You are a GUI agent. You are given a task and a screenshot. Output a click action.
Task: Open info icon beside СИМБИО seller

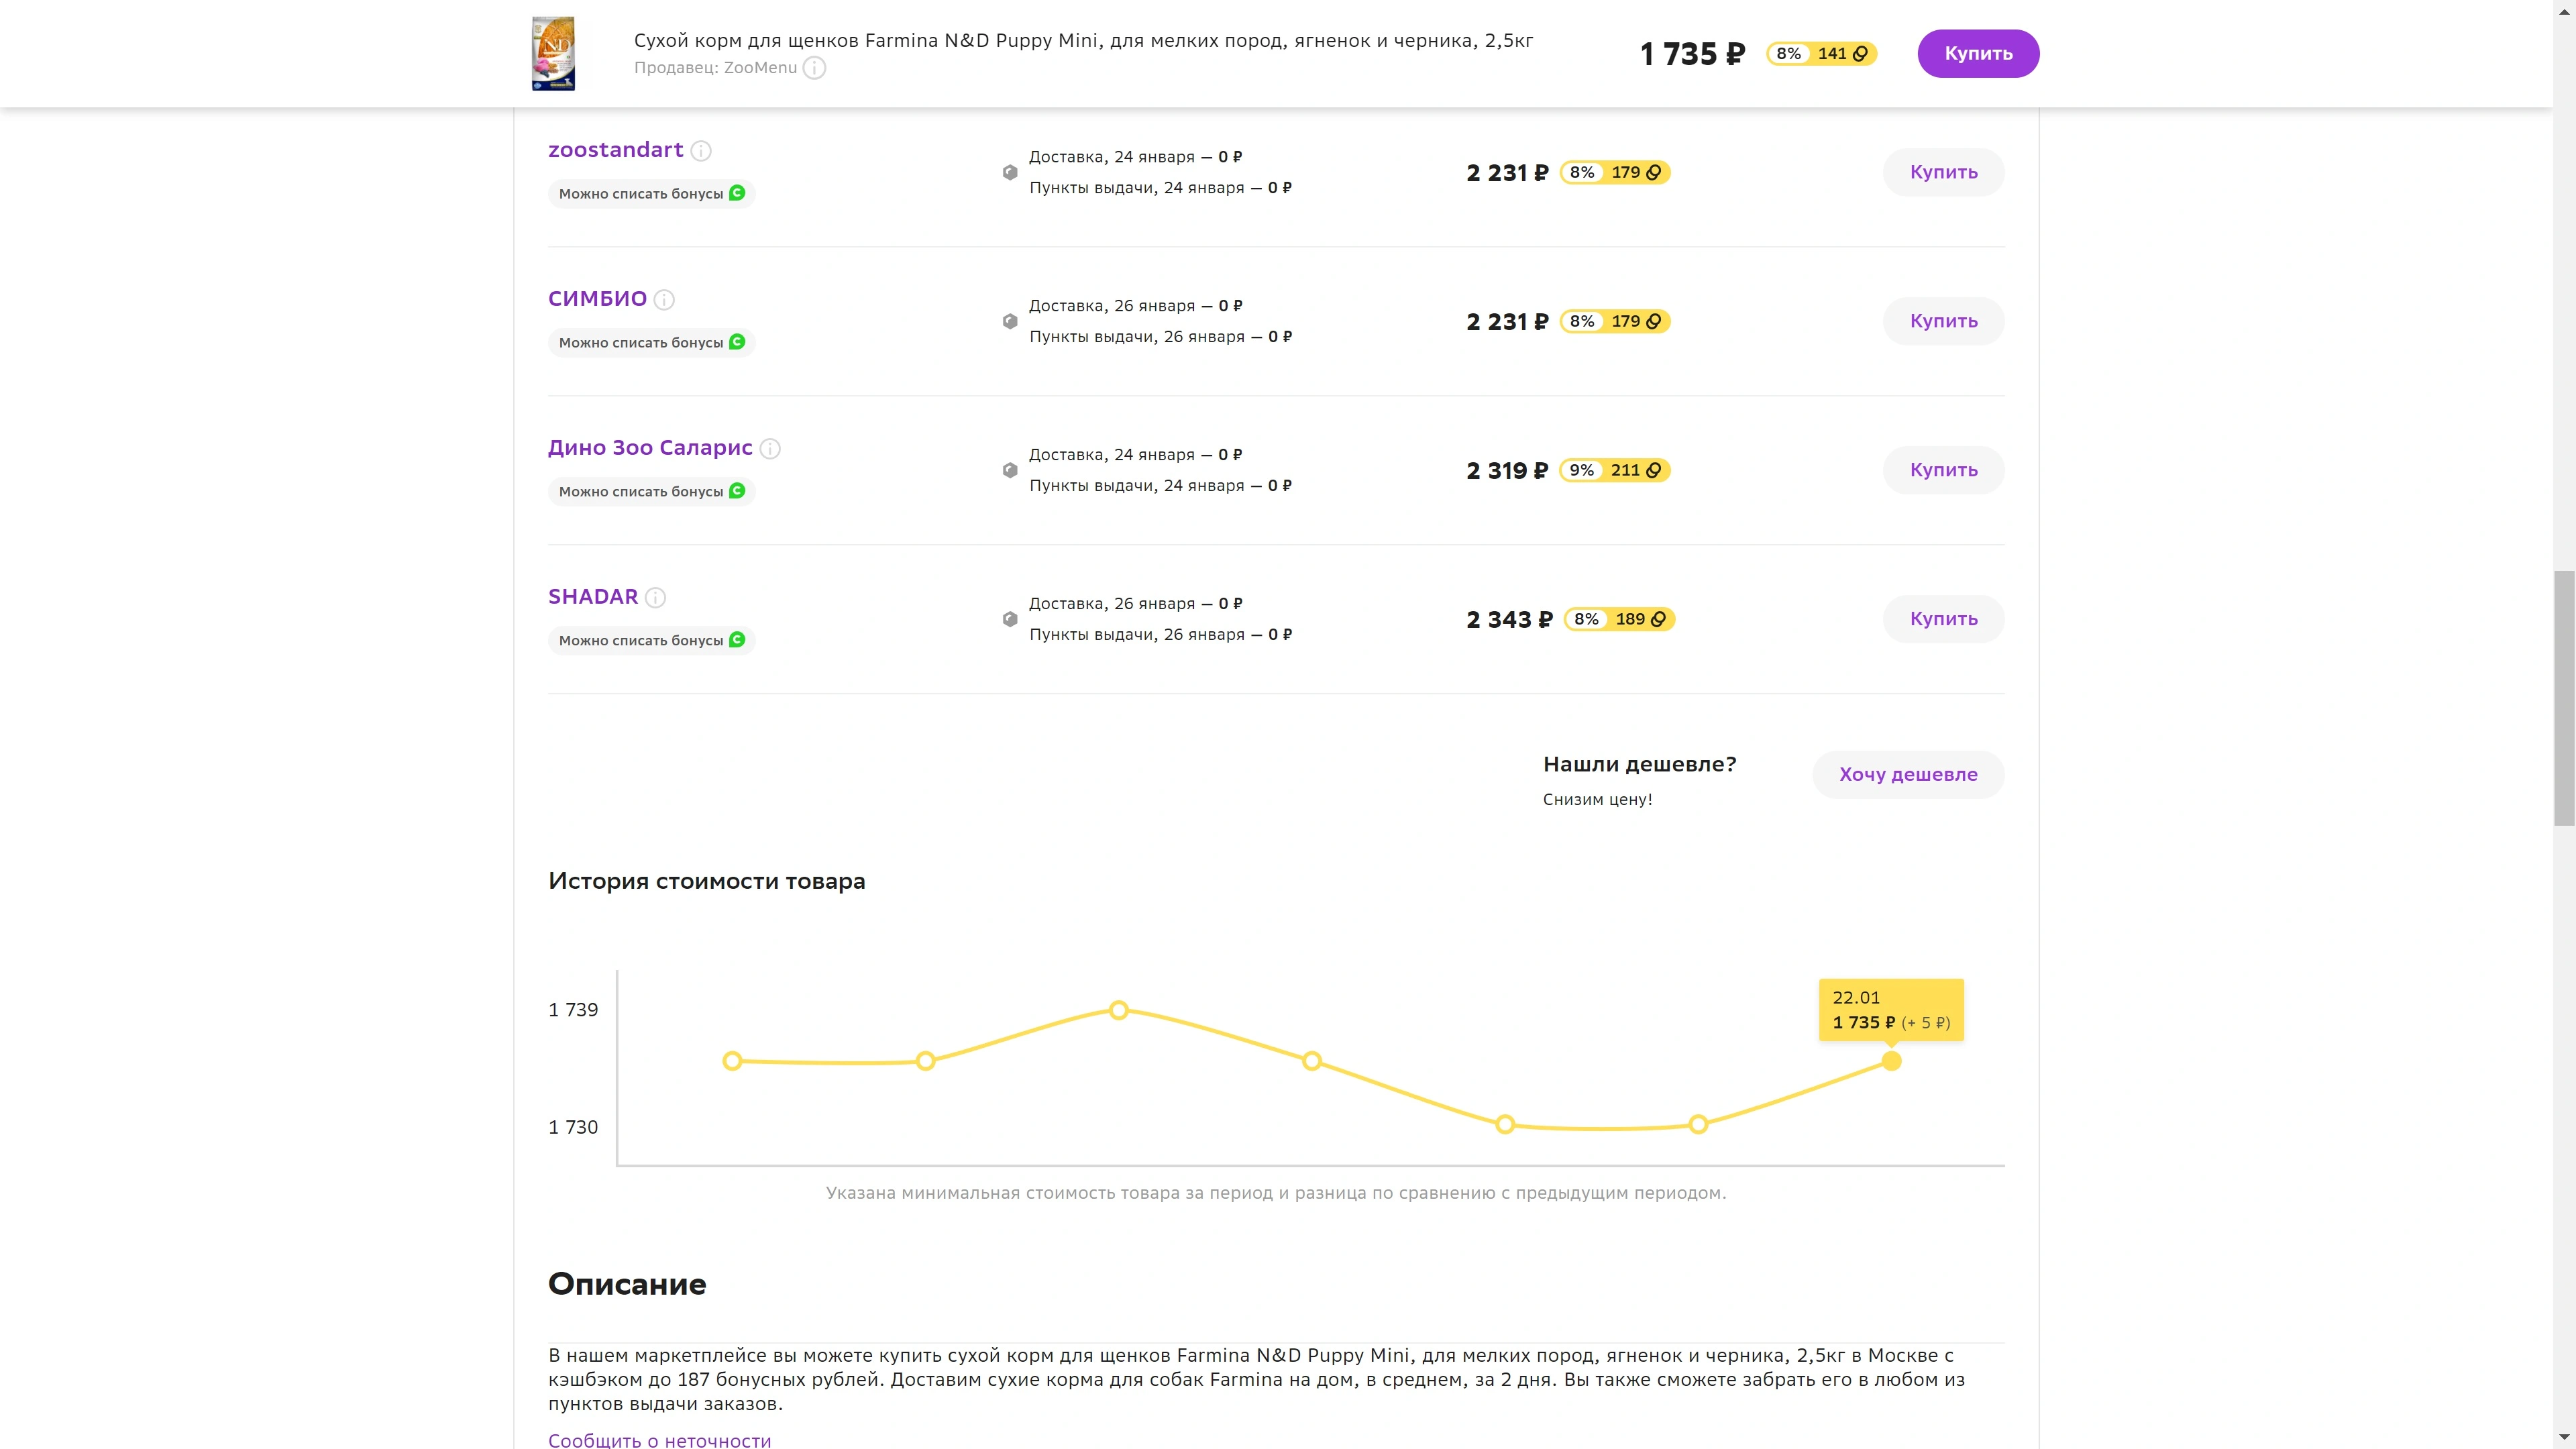pyautogui.click(x=664, y=300)
